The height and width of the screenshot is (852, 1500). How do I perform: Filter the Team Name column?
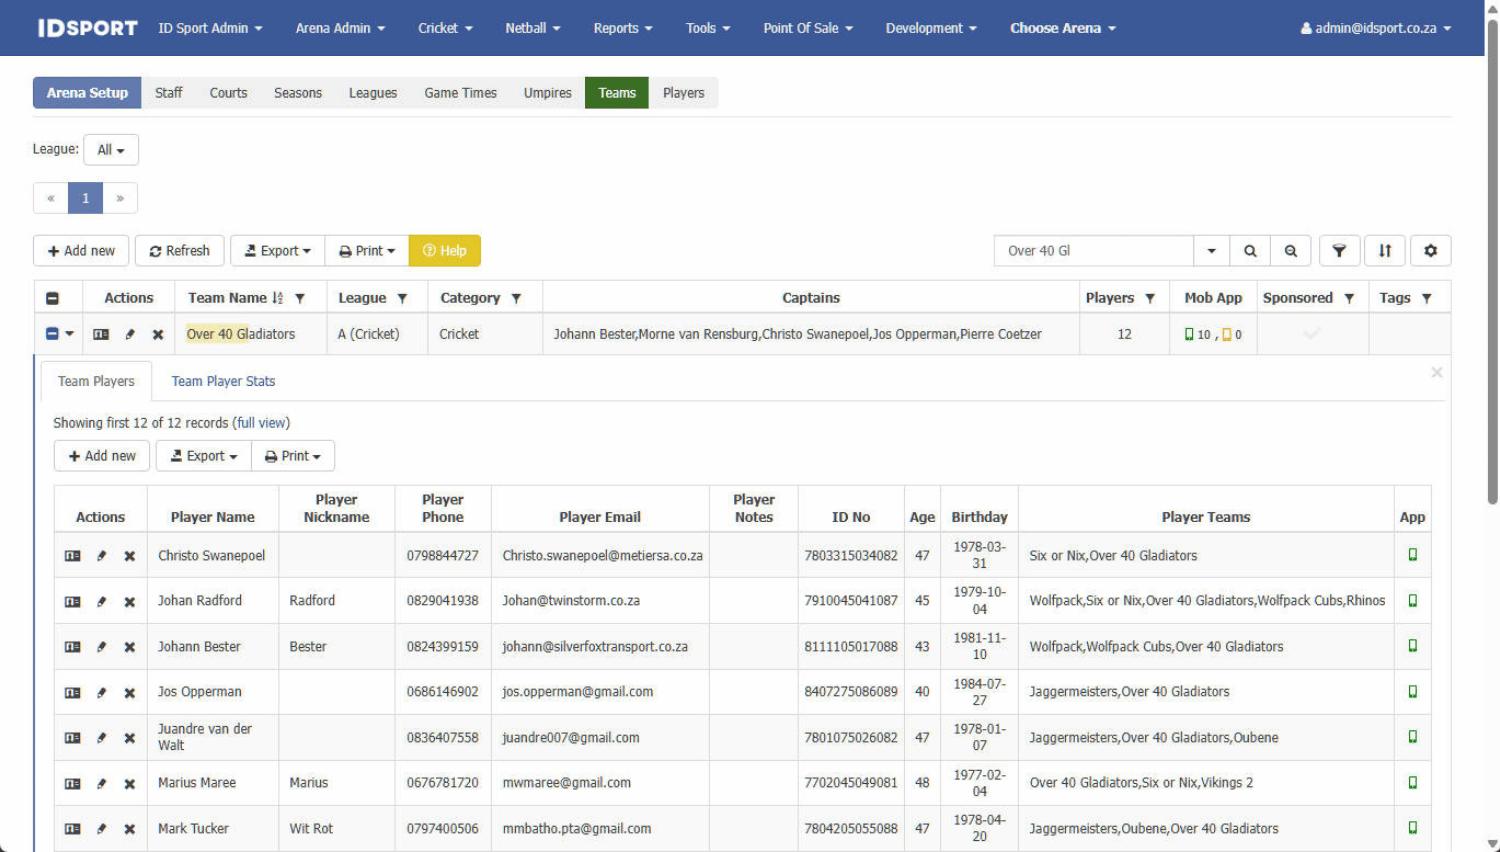(x=300, y=298)
